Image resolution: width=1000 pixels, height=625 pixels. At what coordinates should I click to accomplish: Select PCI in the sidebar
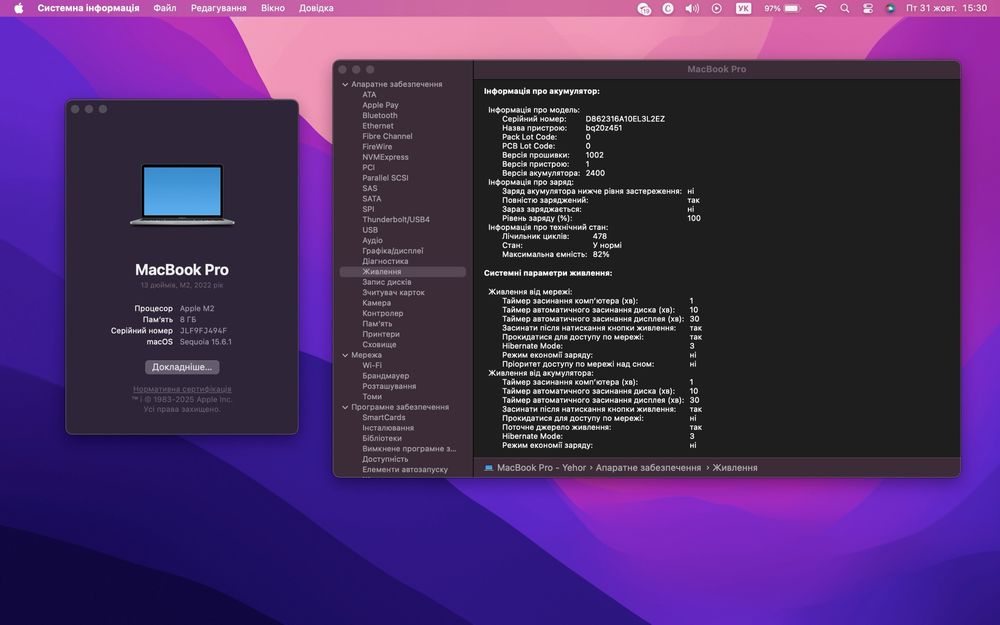click(369, 167)
